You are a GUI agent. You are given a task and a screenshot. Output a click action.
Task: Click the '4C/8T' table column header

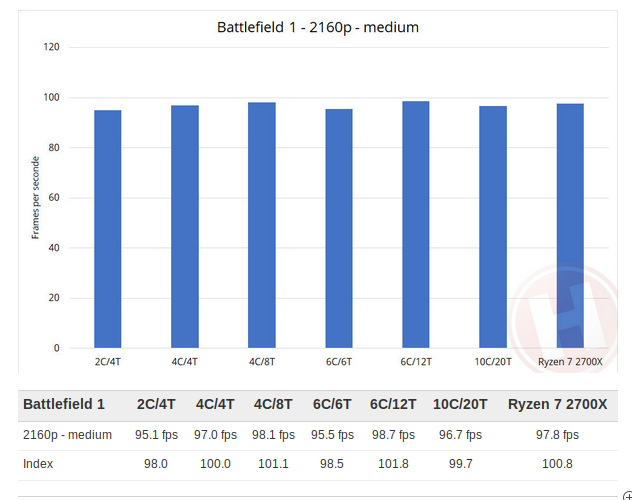pyautogui.click(x=273, y=404)
